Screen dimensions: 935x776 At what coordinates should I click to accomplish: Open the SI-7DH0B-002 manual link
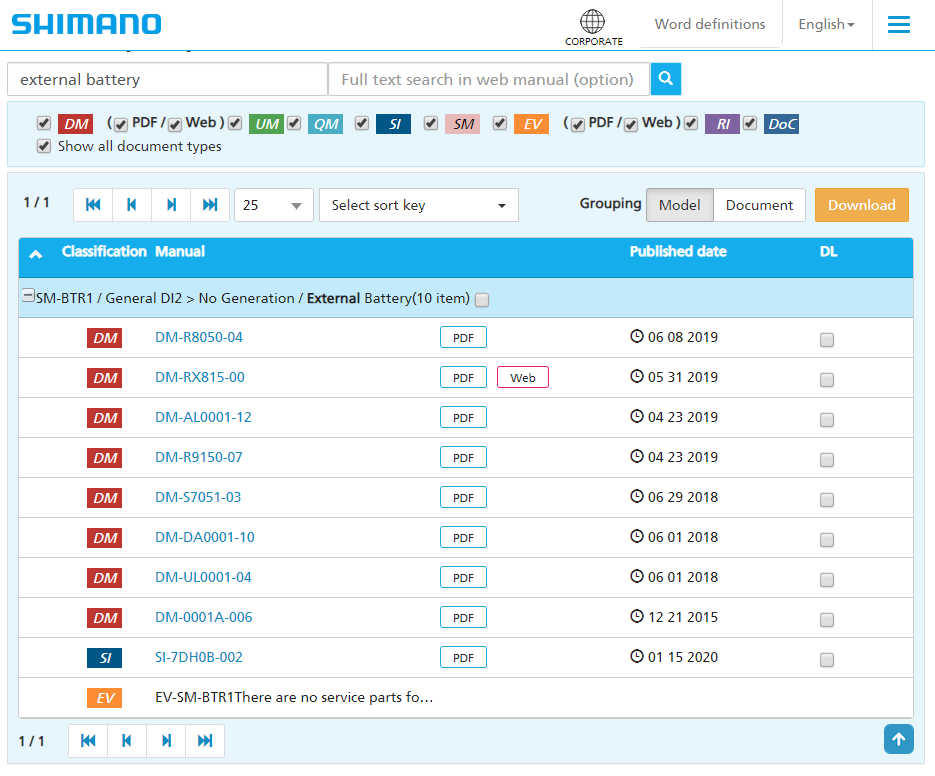(x=199, y=657)
